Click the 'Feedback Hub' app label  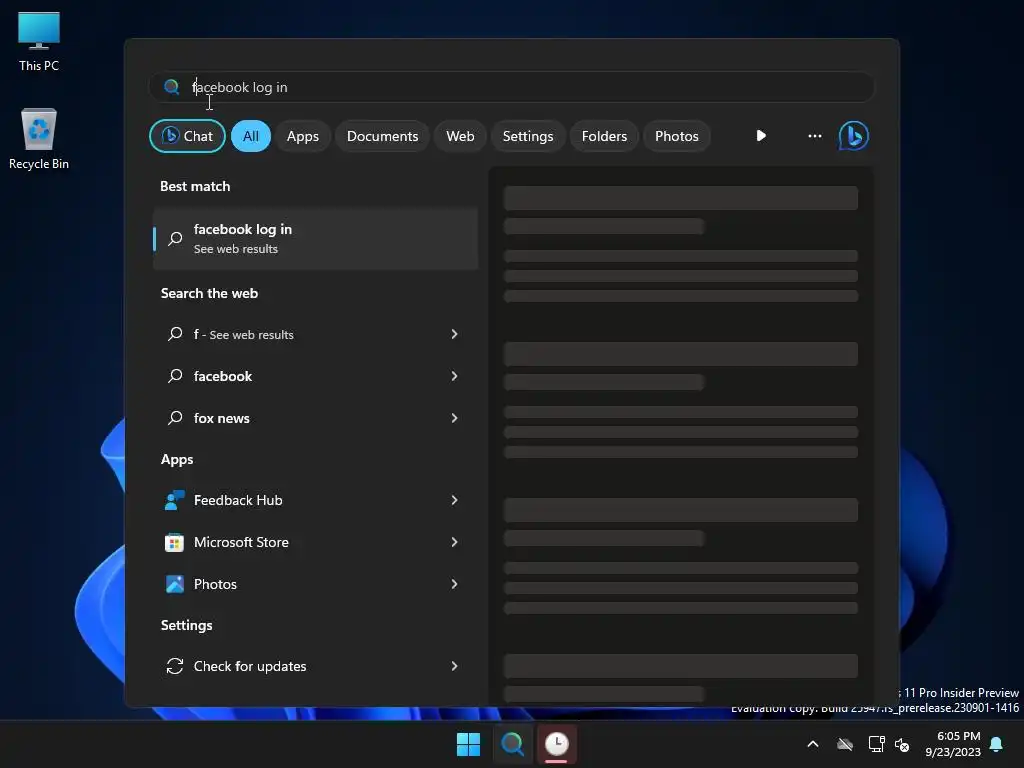click(238, 500)
